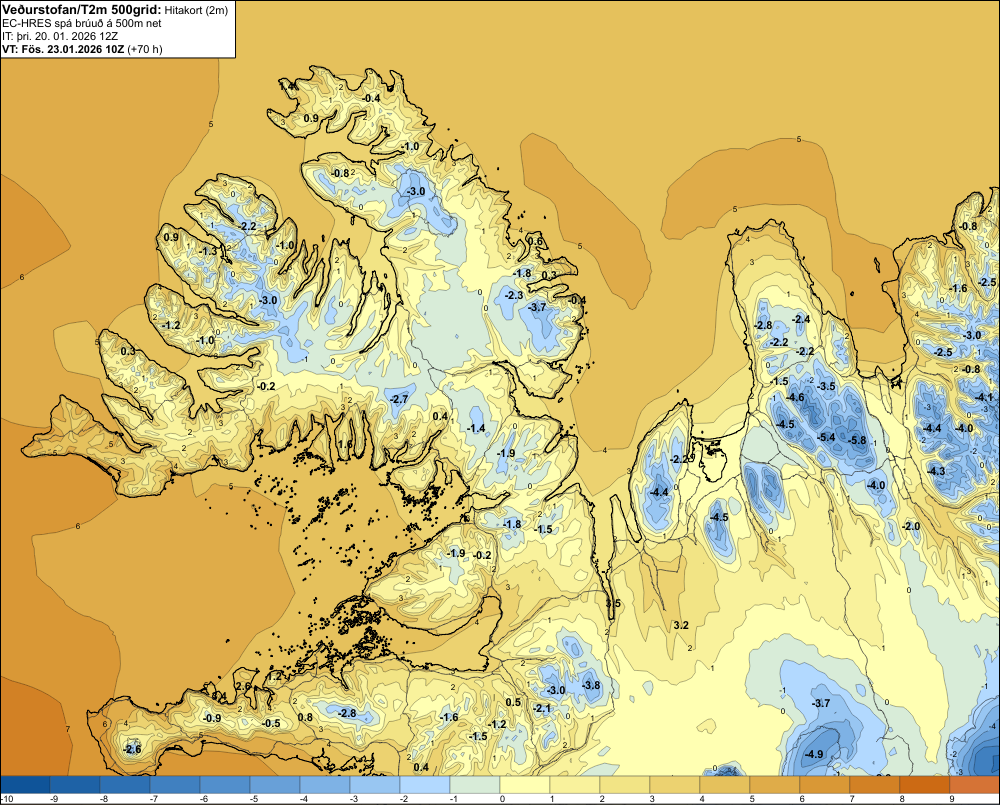The width and height of the screenshot is (1000, 805).
Task: Select legend color band between -10 and -9
Action: 25,784
